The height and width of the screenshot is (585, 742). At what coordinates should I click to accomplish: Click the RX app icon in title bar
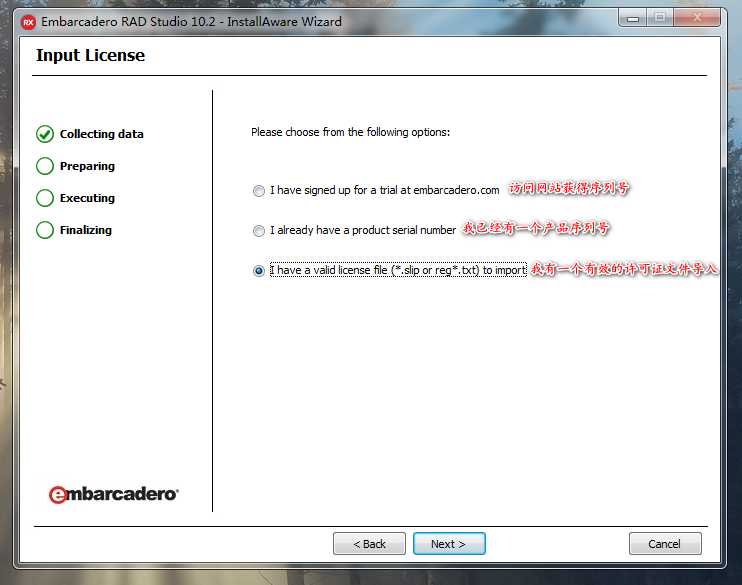pos(28,22)
